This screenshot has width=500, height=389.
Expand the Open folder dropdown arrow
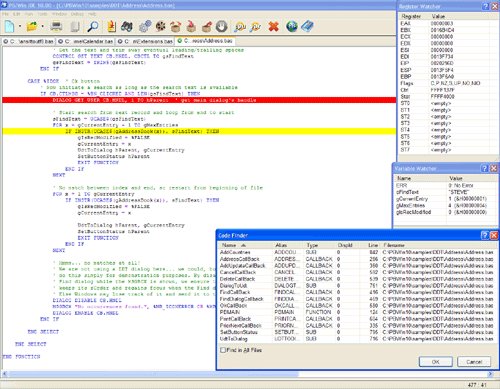click(42, 26)
